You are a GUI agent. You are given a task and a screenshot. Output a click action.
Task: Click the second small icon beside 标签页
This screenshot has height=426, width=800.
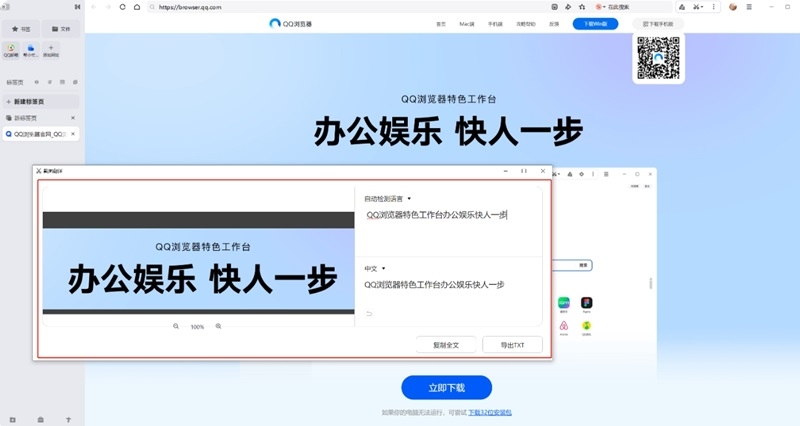point(49,82)
